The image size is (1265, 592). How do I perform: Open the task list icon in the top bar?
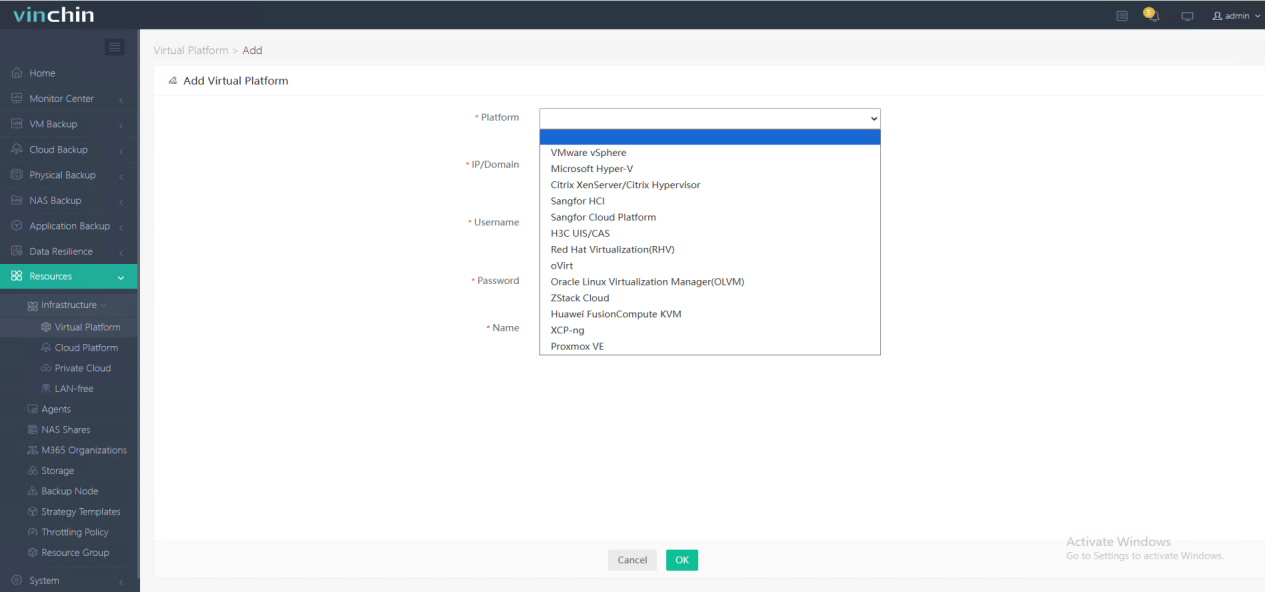(x=1122, y=16)
